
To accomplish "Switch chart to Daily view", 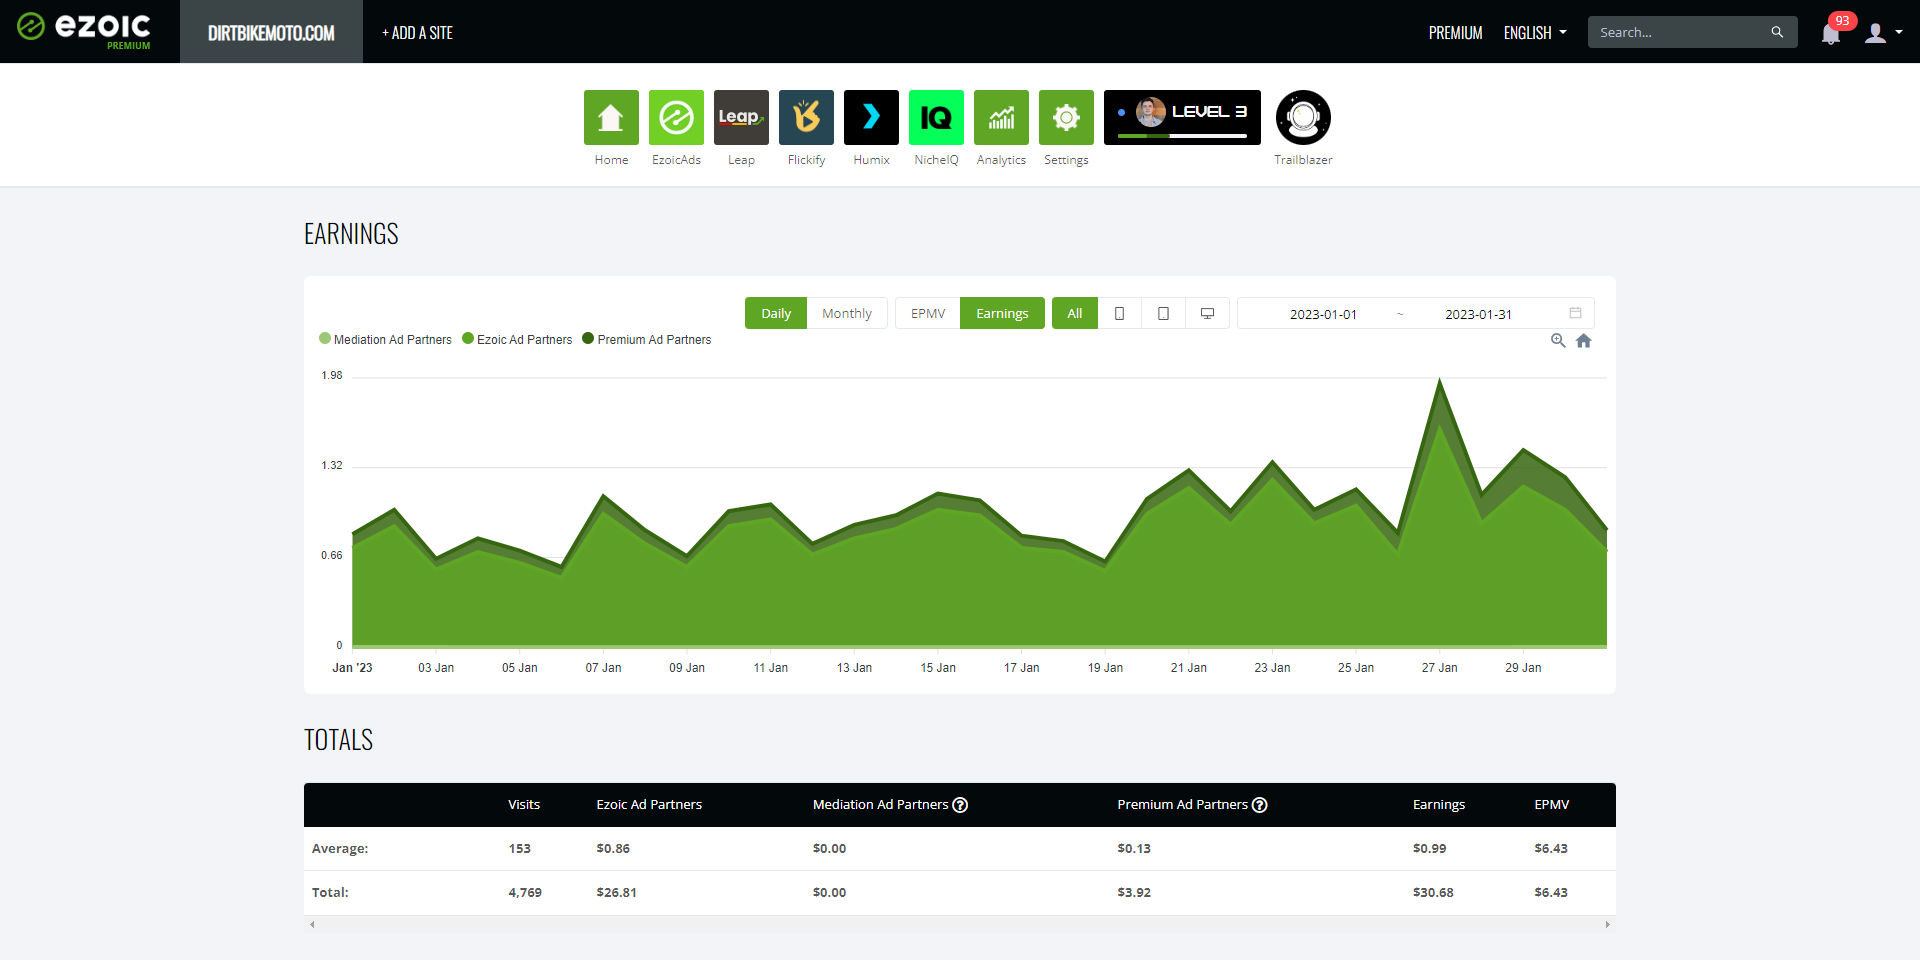I will coord(776,313).
